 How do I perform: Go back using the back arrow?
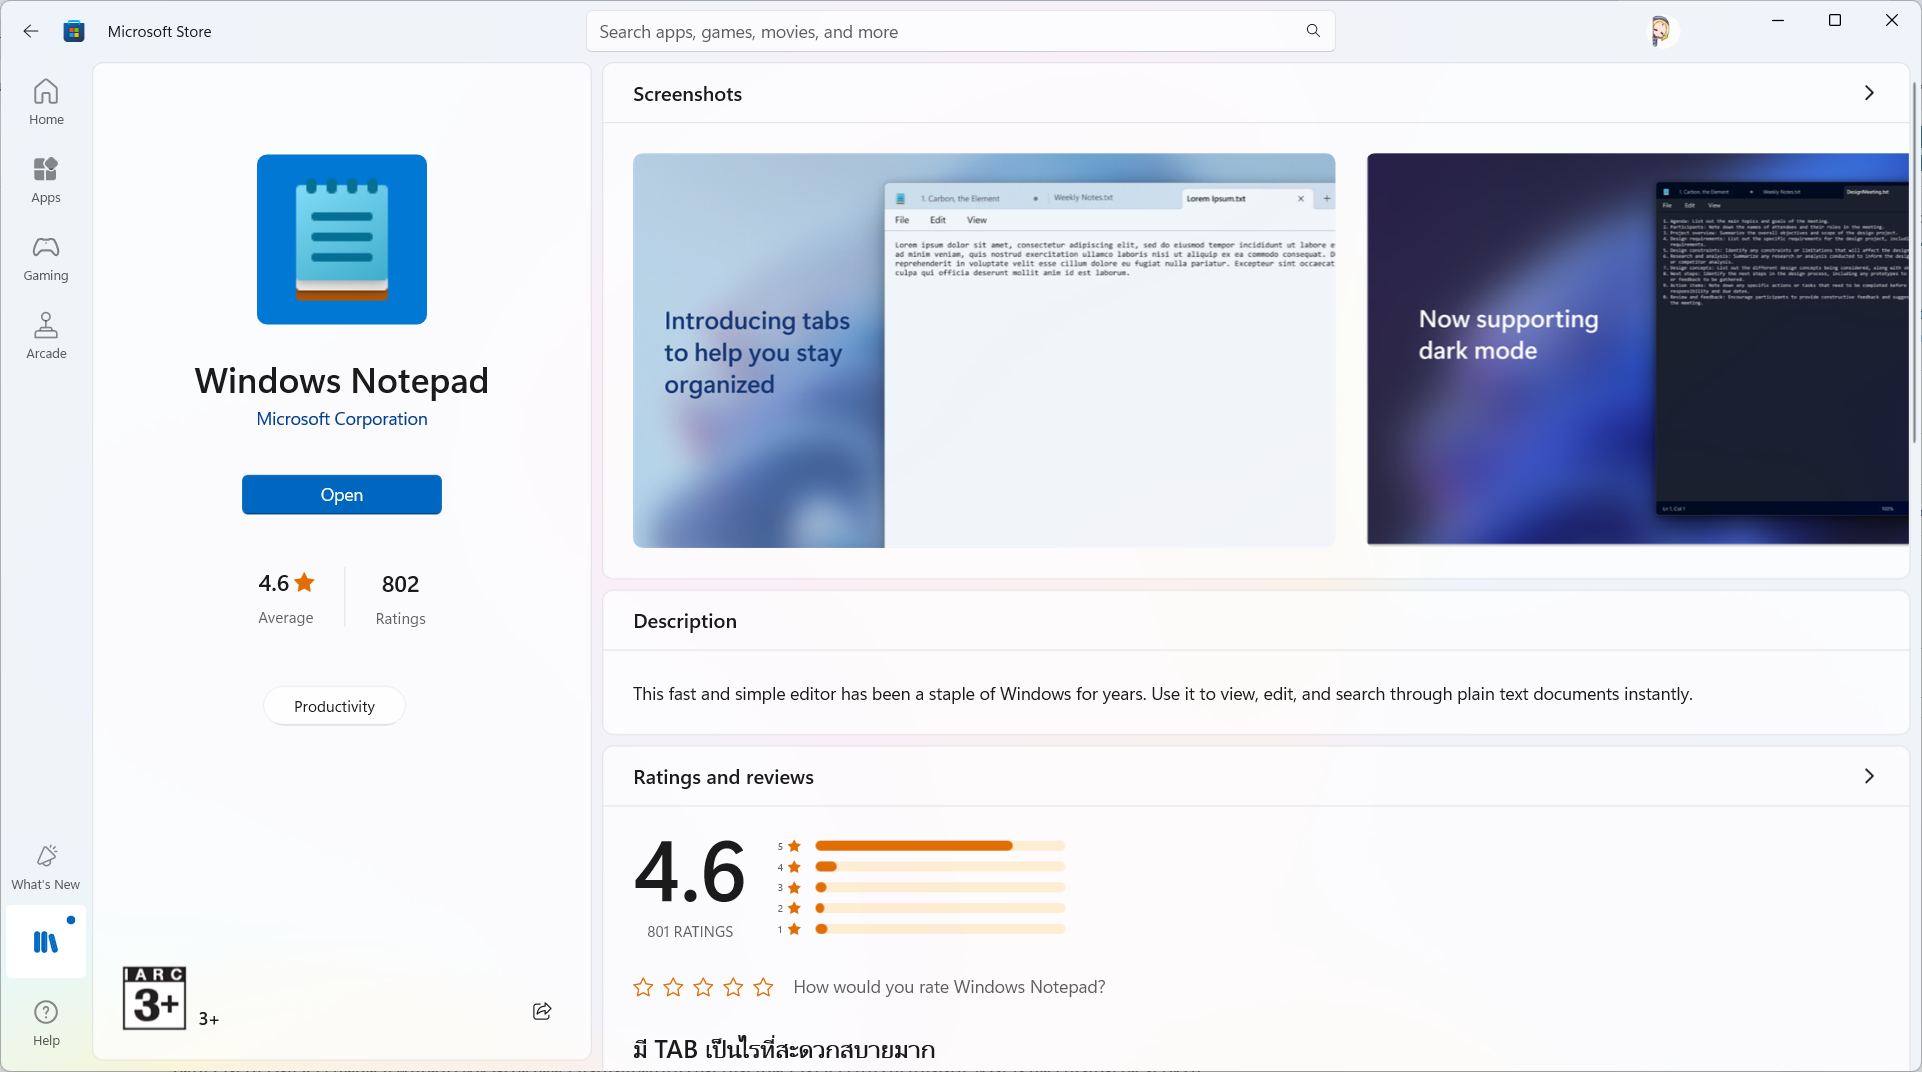point(31,31)
